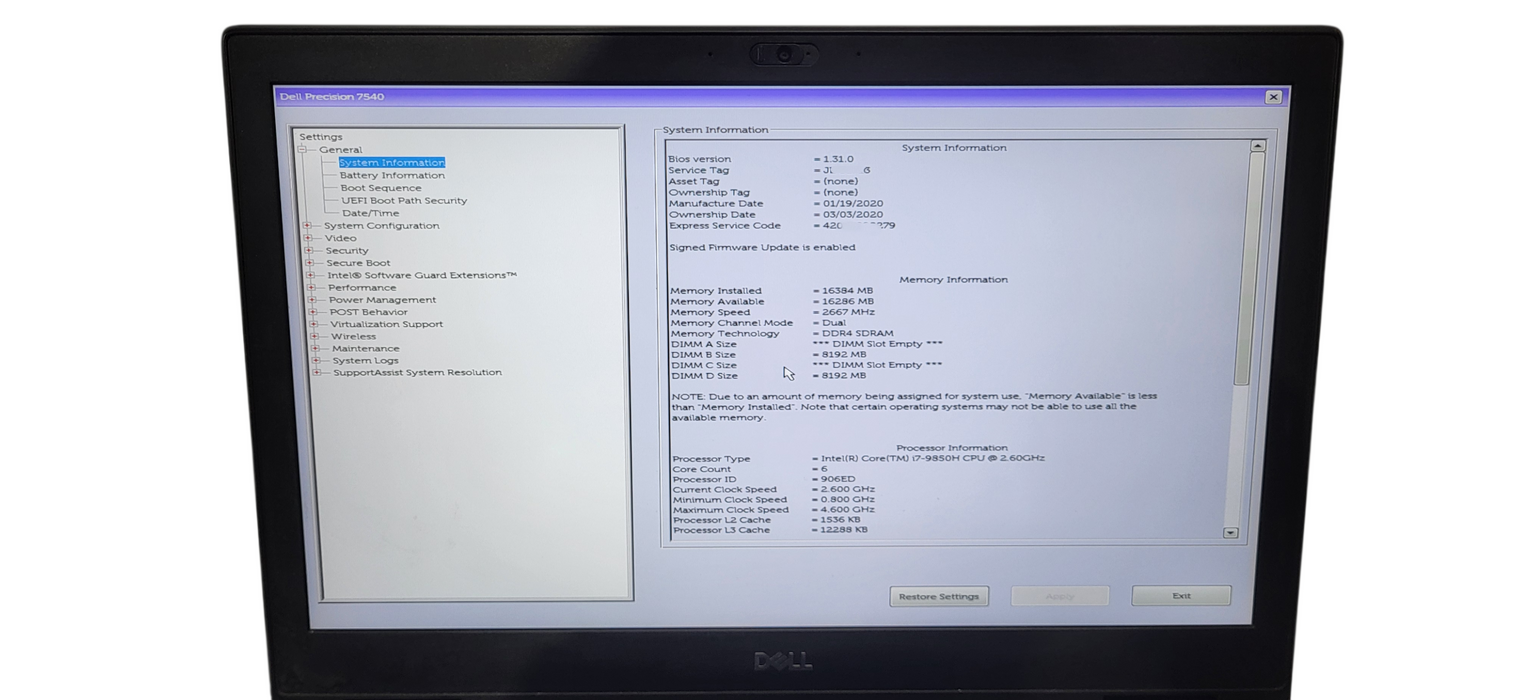1515x700 pixels.
Task: Select the Wireless label
Action: pos(354,337)
